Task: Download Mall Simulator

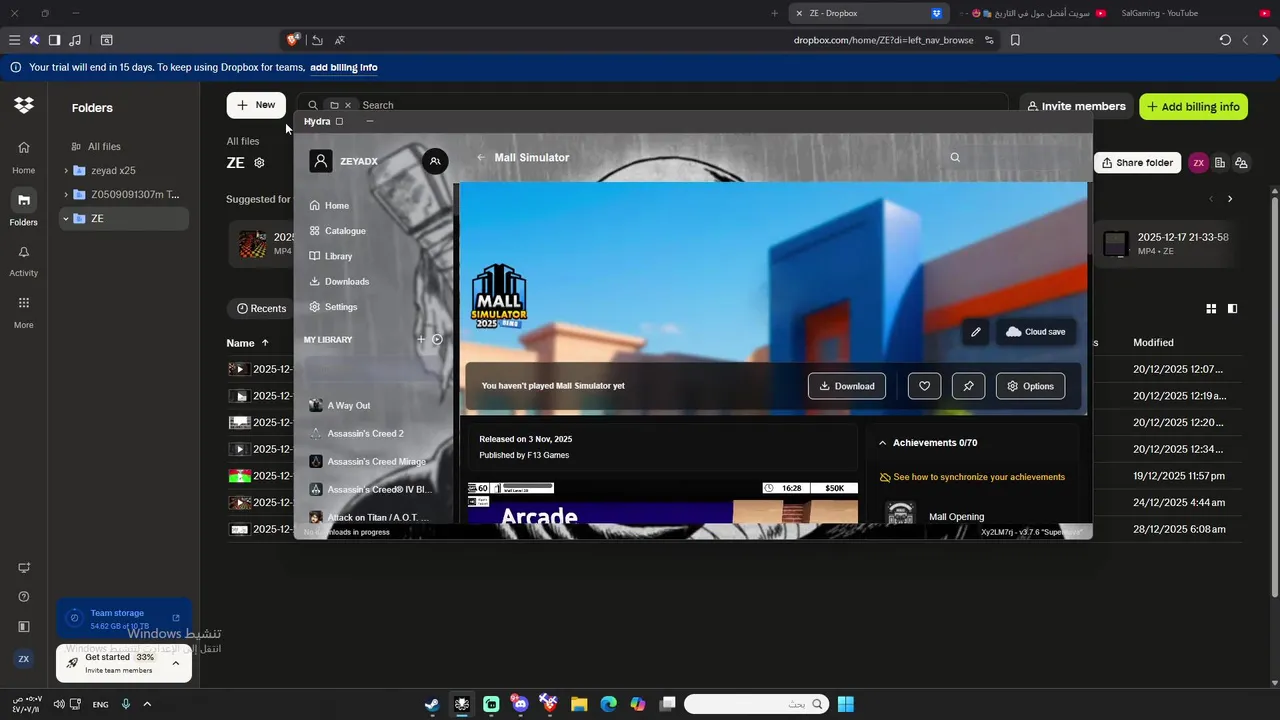Action: (847, 386)
